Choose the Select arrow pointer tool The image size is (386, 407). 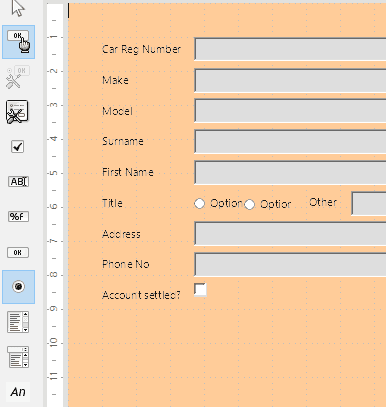[18, 8]
